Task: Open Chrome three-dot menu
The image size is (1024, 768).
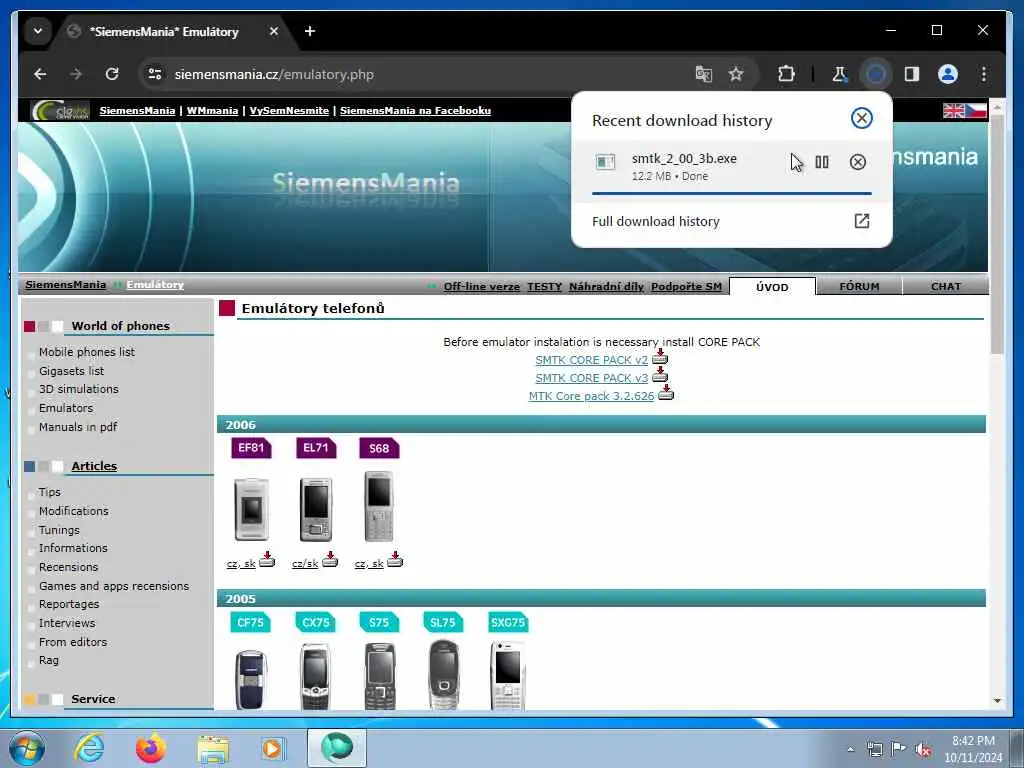Action: pyautogui.click(x=984, y=74)
